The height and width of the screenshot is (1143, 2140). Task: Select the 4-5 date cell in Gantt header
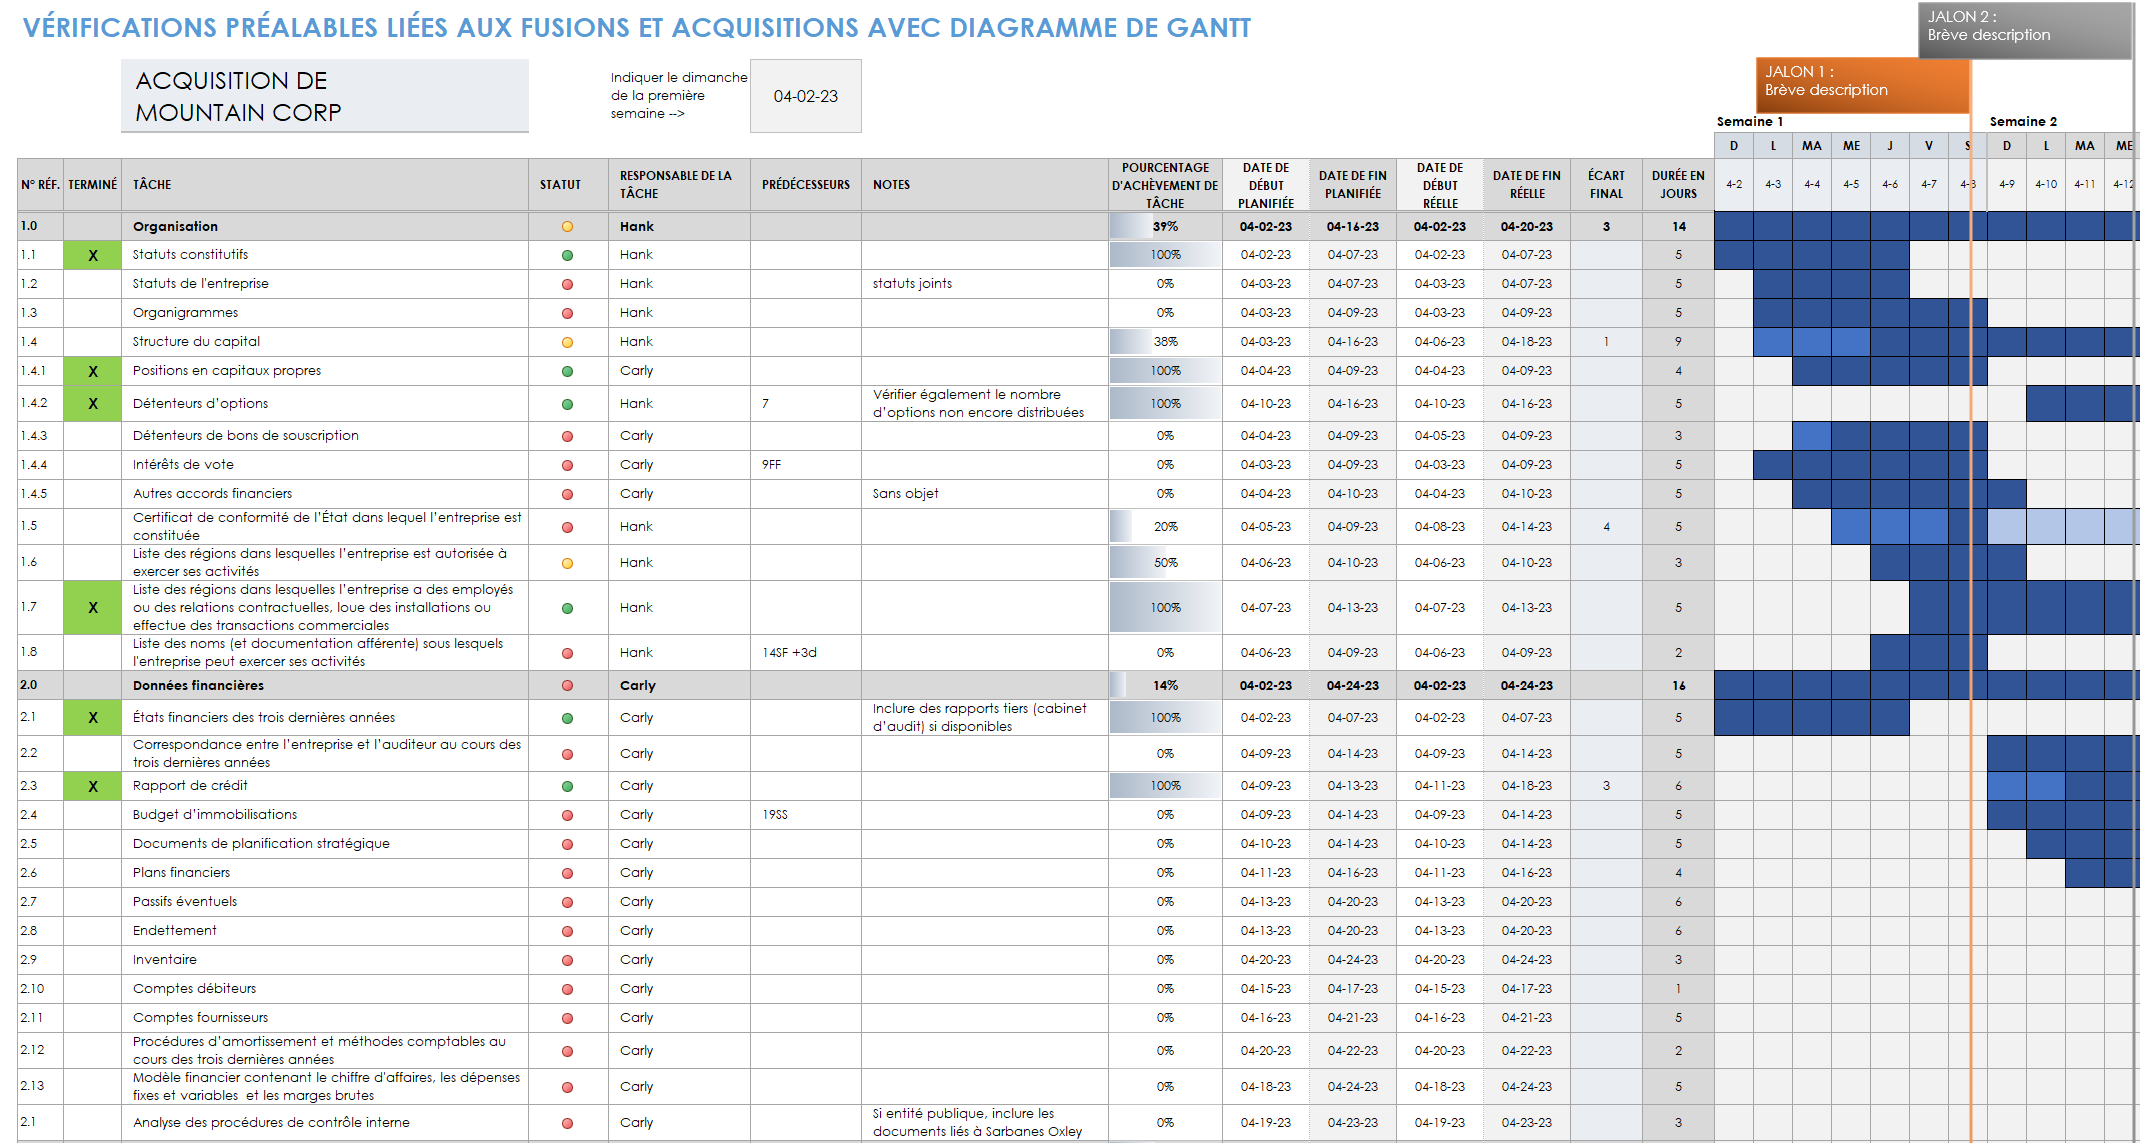pyautogui.click(x=1851, y=185)
